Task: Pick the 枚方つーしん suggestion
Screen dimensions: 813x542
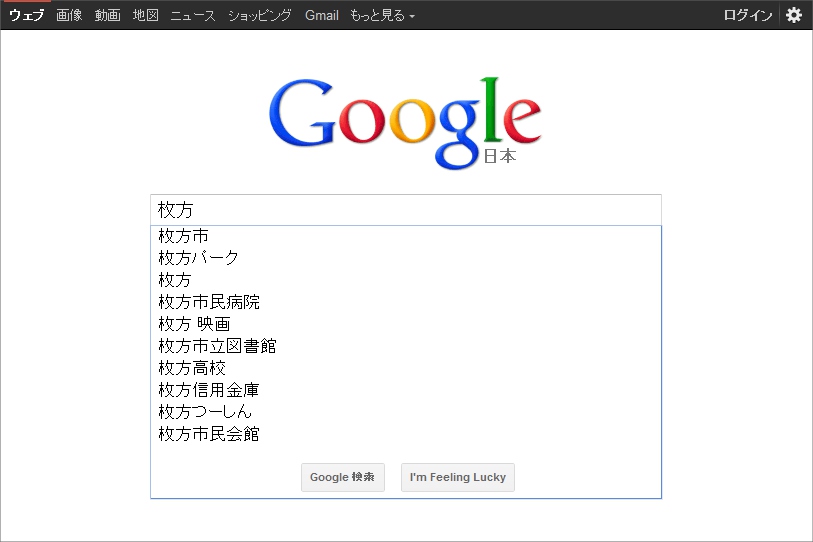Action: [205, 412]
